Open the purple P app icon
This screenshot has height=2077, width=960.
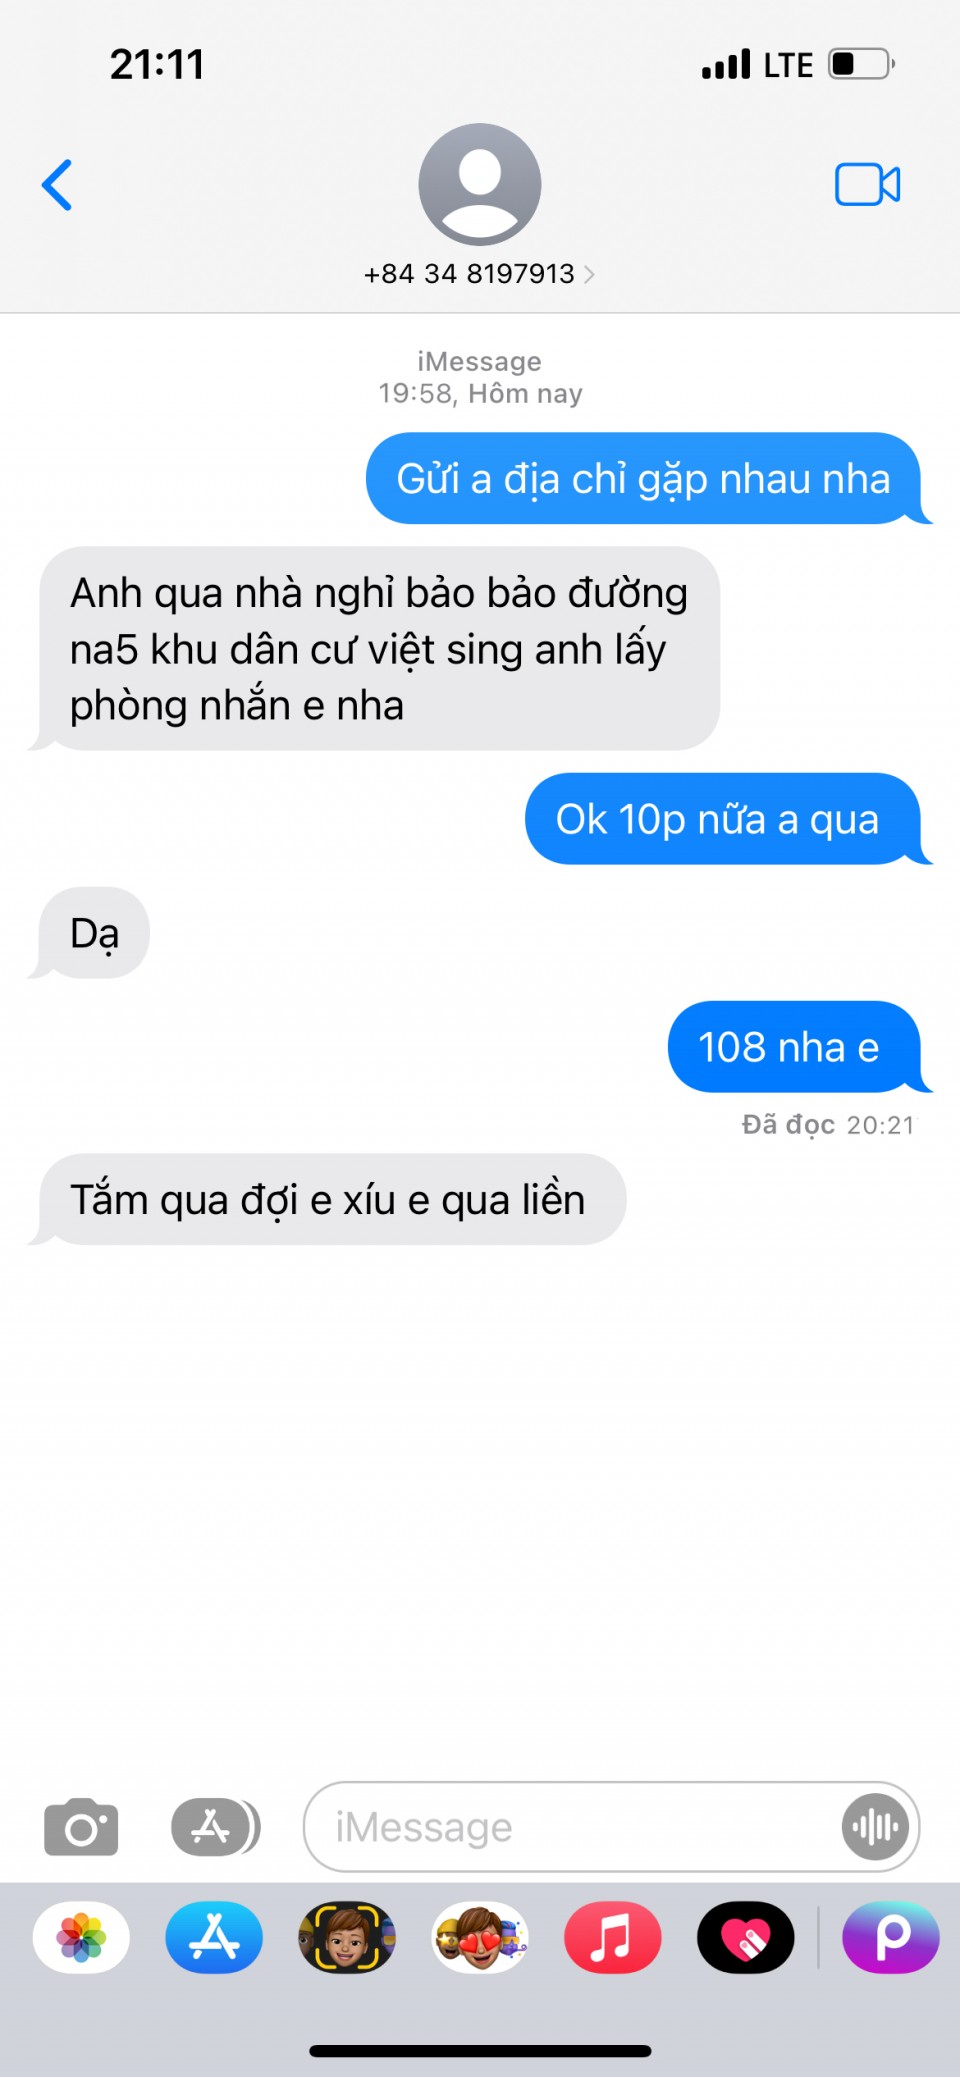click(891, 1937)
